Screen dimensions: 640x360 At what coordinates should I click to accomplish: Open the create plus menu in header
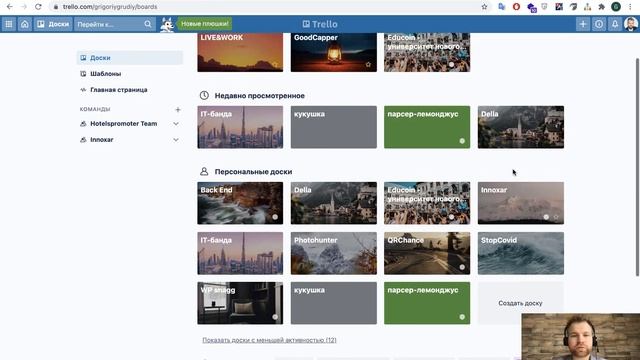(583, 24)
